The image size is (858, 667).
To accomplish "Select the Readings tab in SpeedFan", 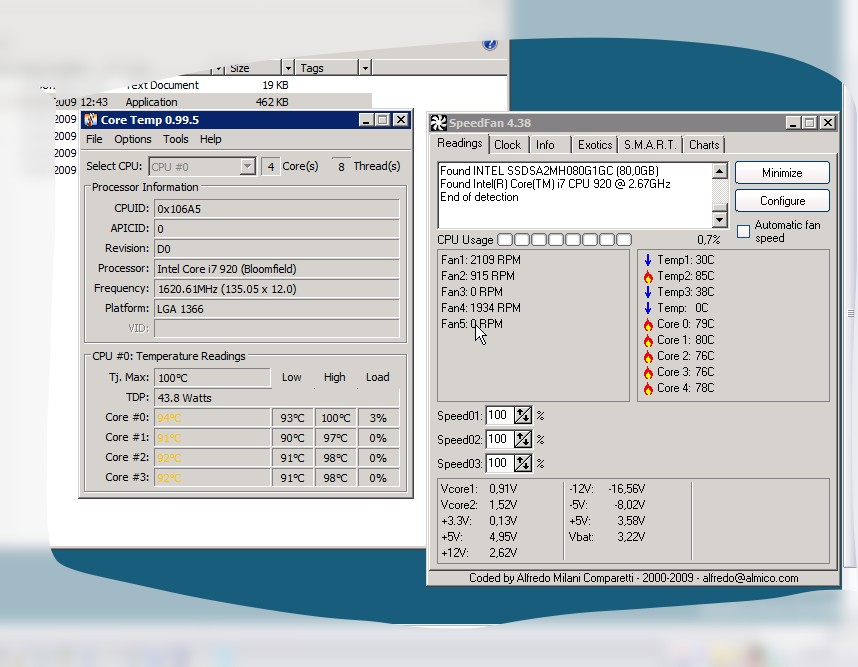I will (460, 143).
